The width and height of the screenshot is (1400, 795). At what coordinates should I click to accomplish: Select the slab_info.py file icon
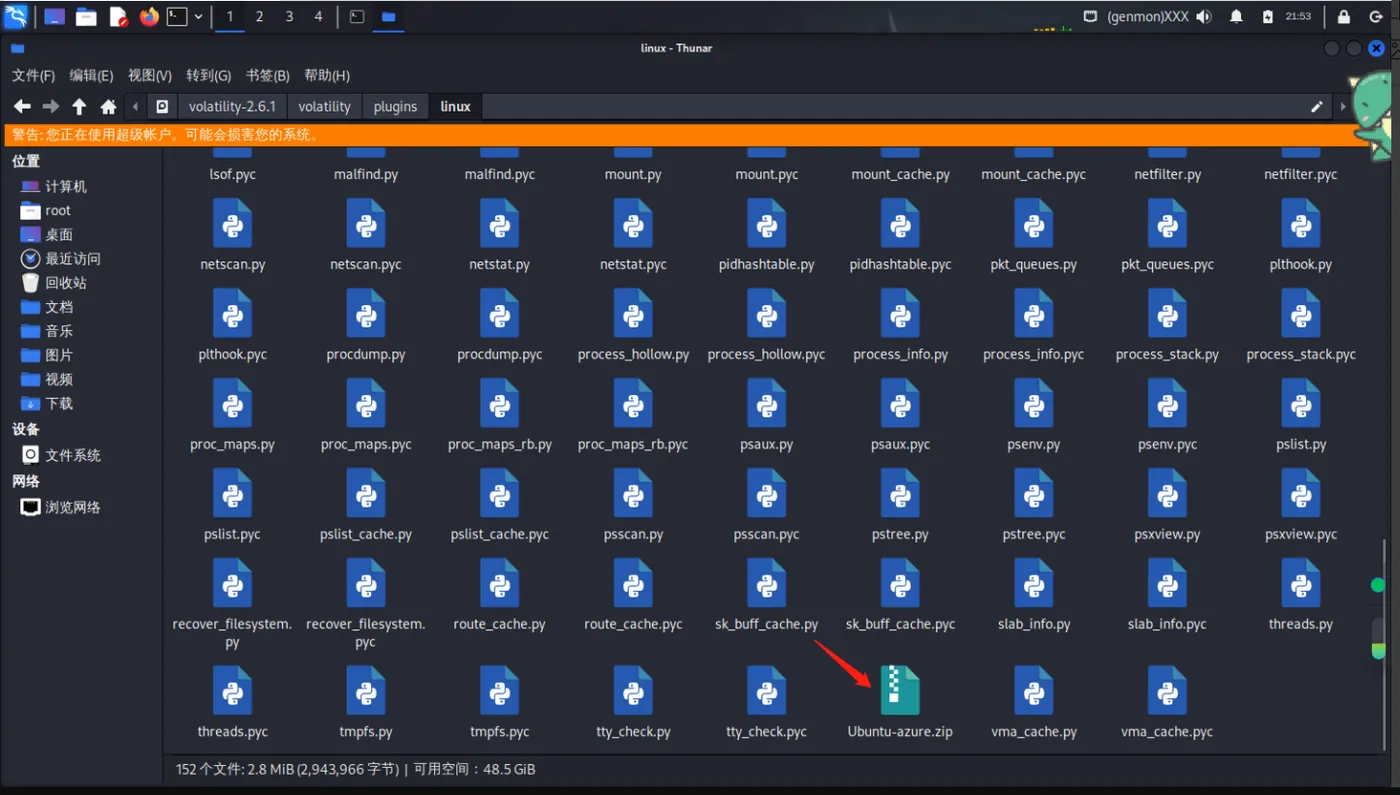click(x=1034, y=583)
